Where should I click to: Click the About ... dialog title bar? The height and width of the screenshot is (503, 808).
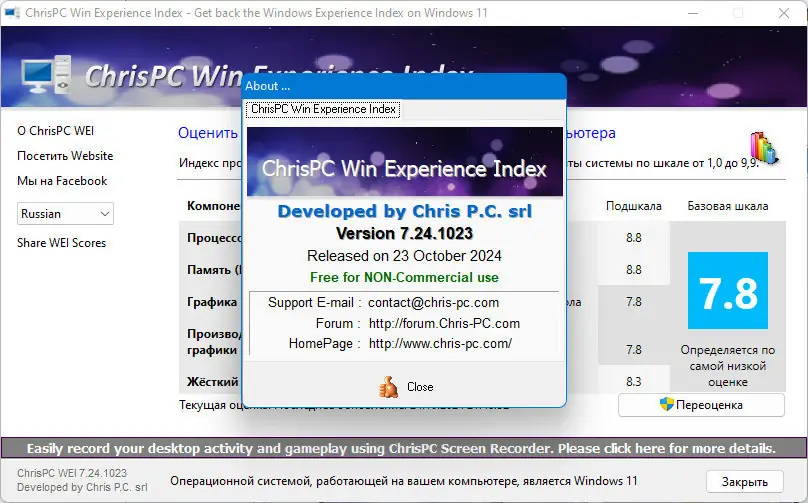[x=405, y=86]
